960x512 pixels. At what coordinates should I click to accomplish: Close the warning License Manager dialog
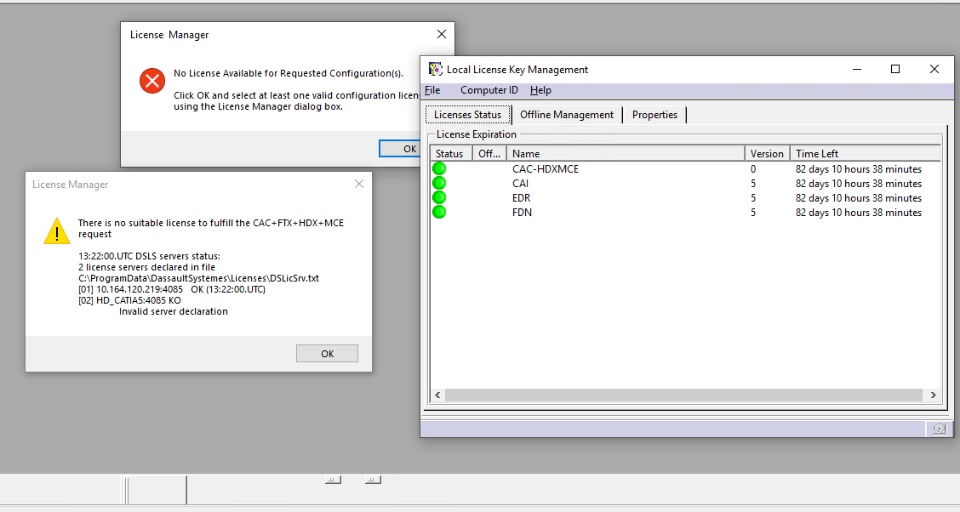(x=359, y=184)
